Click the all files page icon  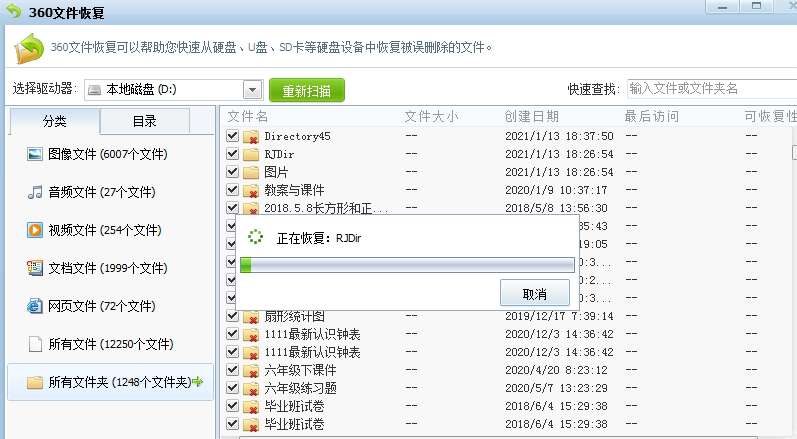point(35,344)
